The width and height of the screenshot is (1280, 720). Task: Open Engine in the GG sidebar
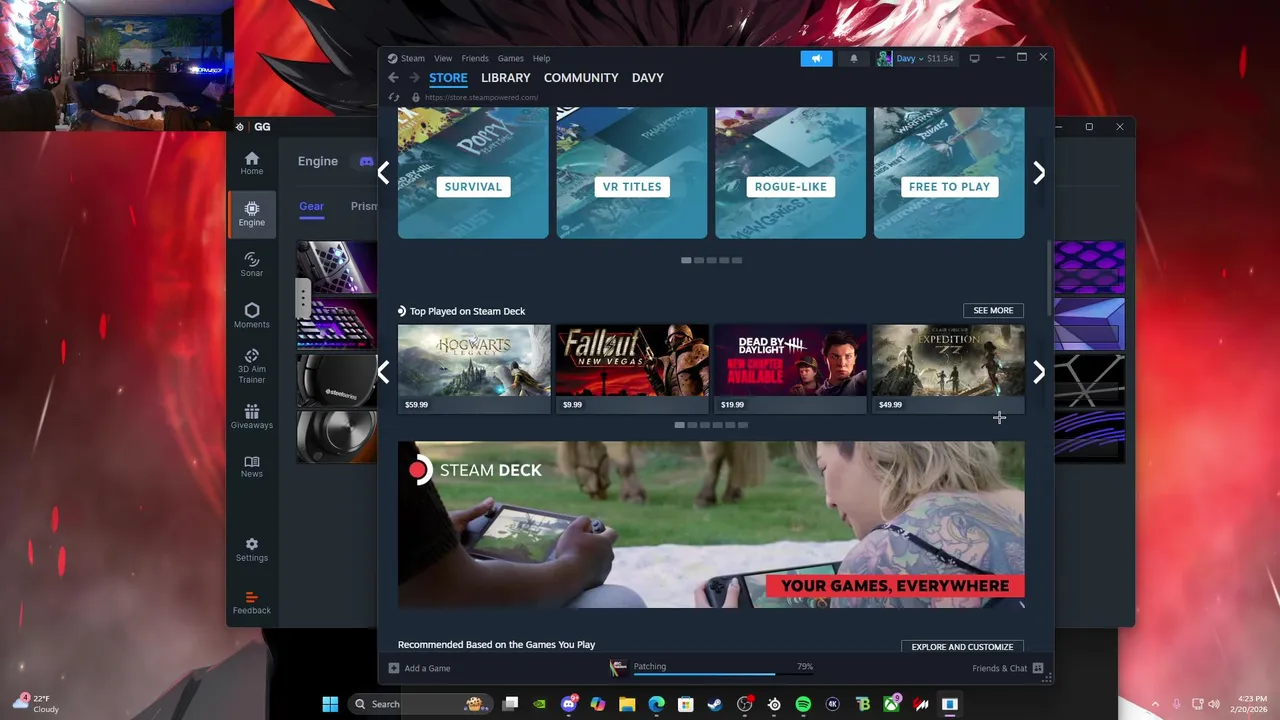[x=252, y=213]
